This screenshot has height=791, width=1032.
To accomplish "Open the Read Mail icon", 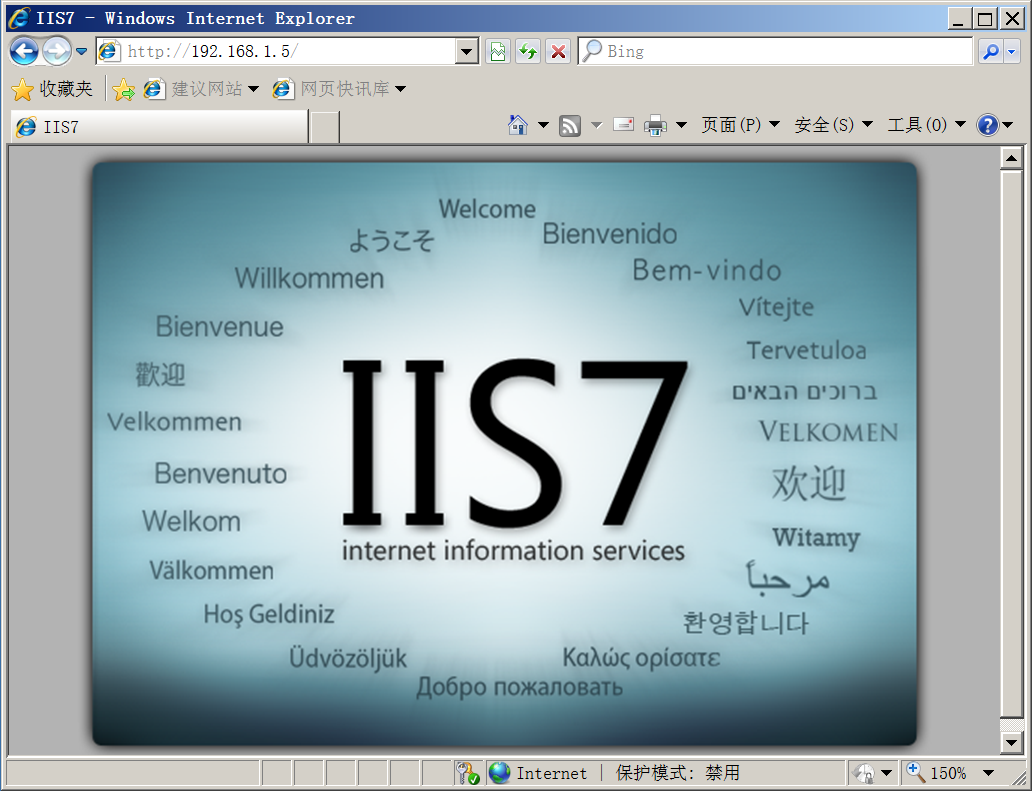I will pyautogui.click(x=624, y=125).
